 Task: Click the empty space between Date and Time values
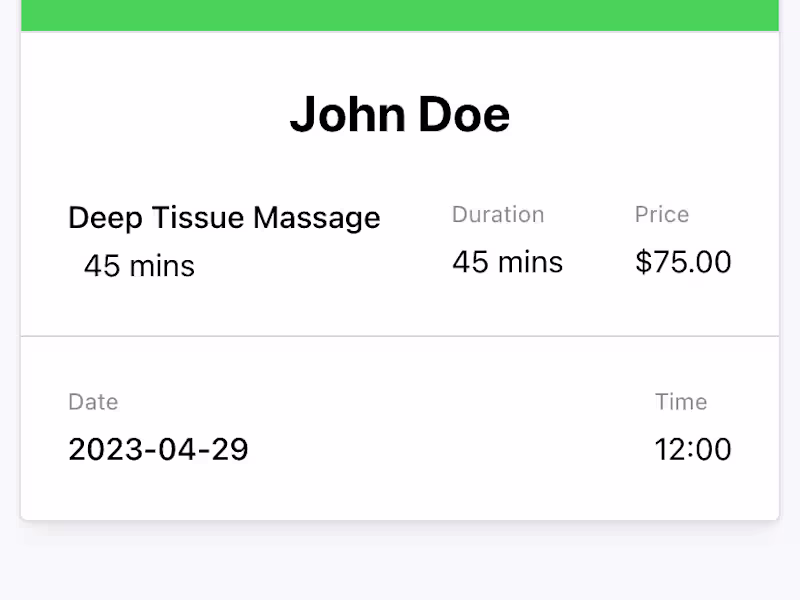point(450,450)
